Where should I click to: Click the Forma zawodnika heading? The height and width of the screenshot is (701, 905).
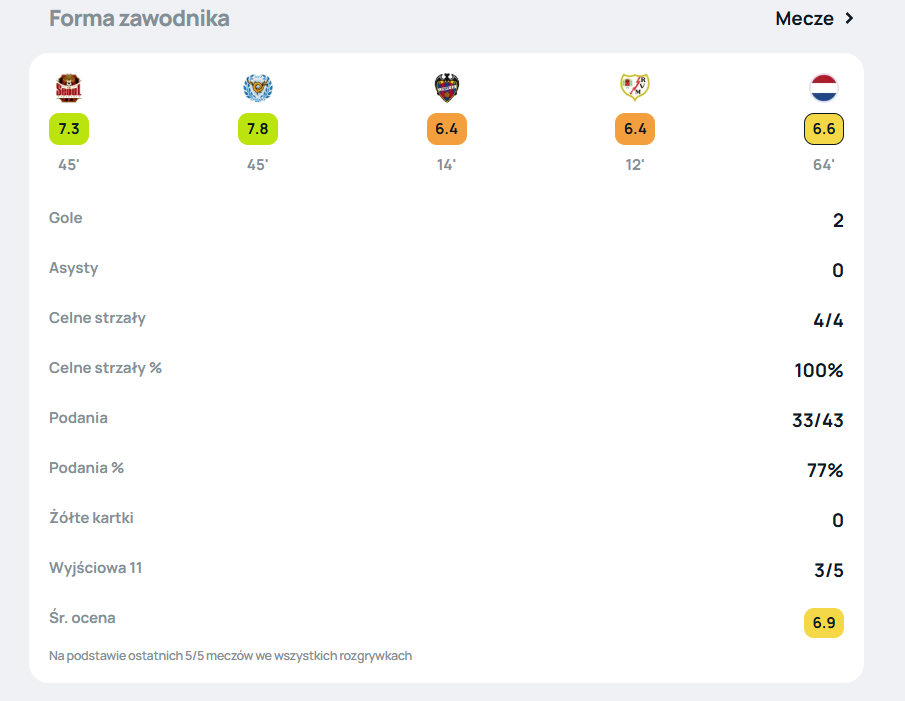click(x=139, y=18)
